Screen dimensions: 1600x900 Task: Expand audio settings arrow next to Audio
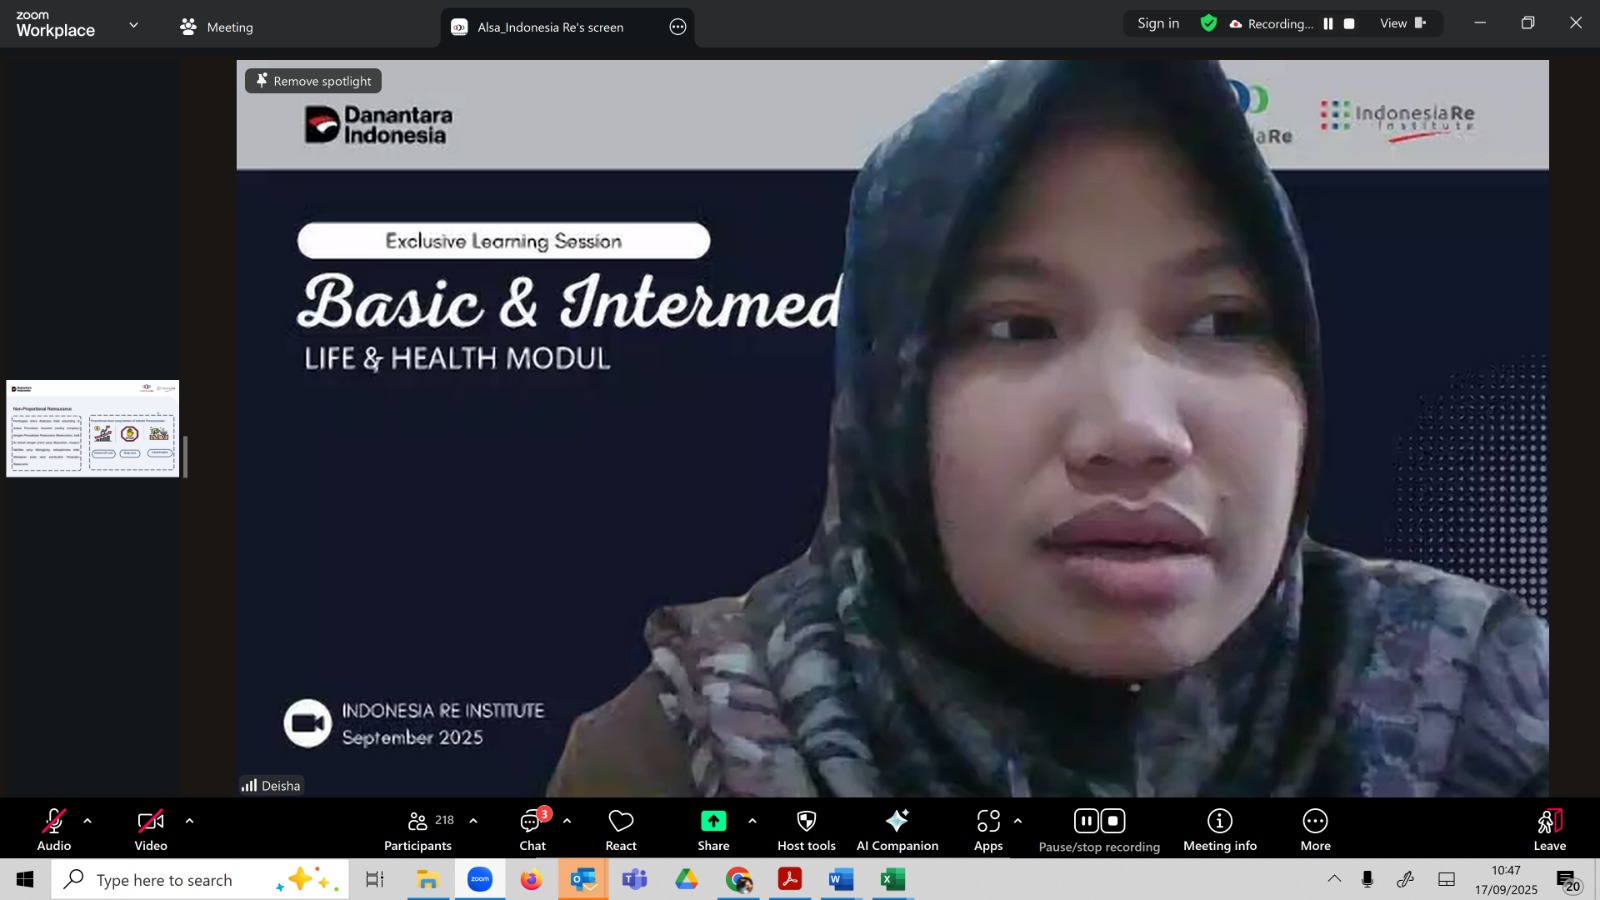point(88,821)
